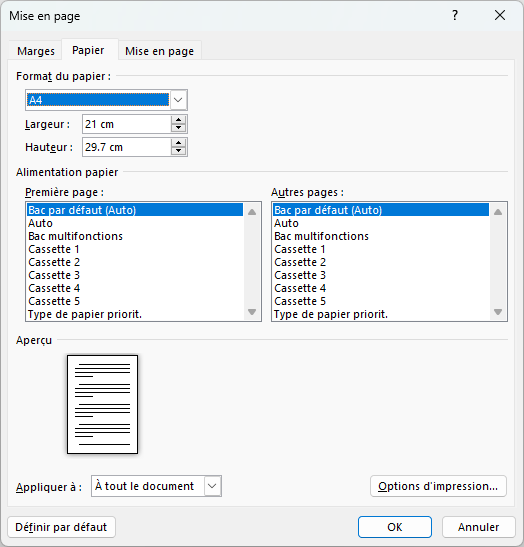Select Auto in Première page list
Viewport: 524px width, 547px height.
pyautogui.click(x=135, y=223)
